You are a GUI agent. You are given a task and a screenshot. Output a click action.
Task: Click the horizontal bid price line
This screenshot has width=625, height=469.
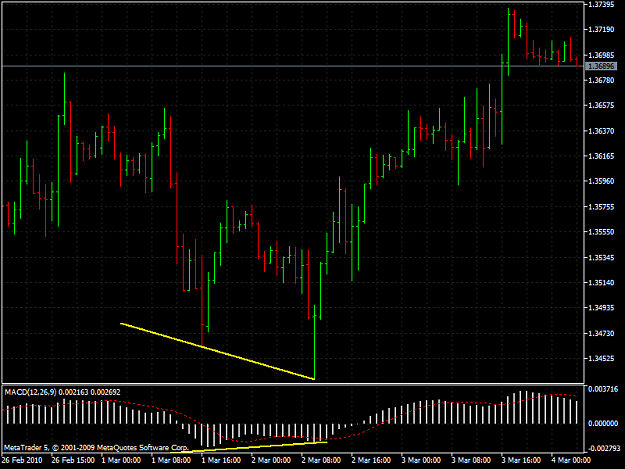click(293, 66)
